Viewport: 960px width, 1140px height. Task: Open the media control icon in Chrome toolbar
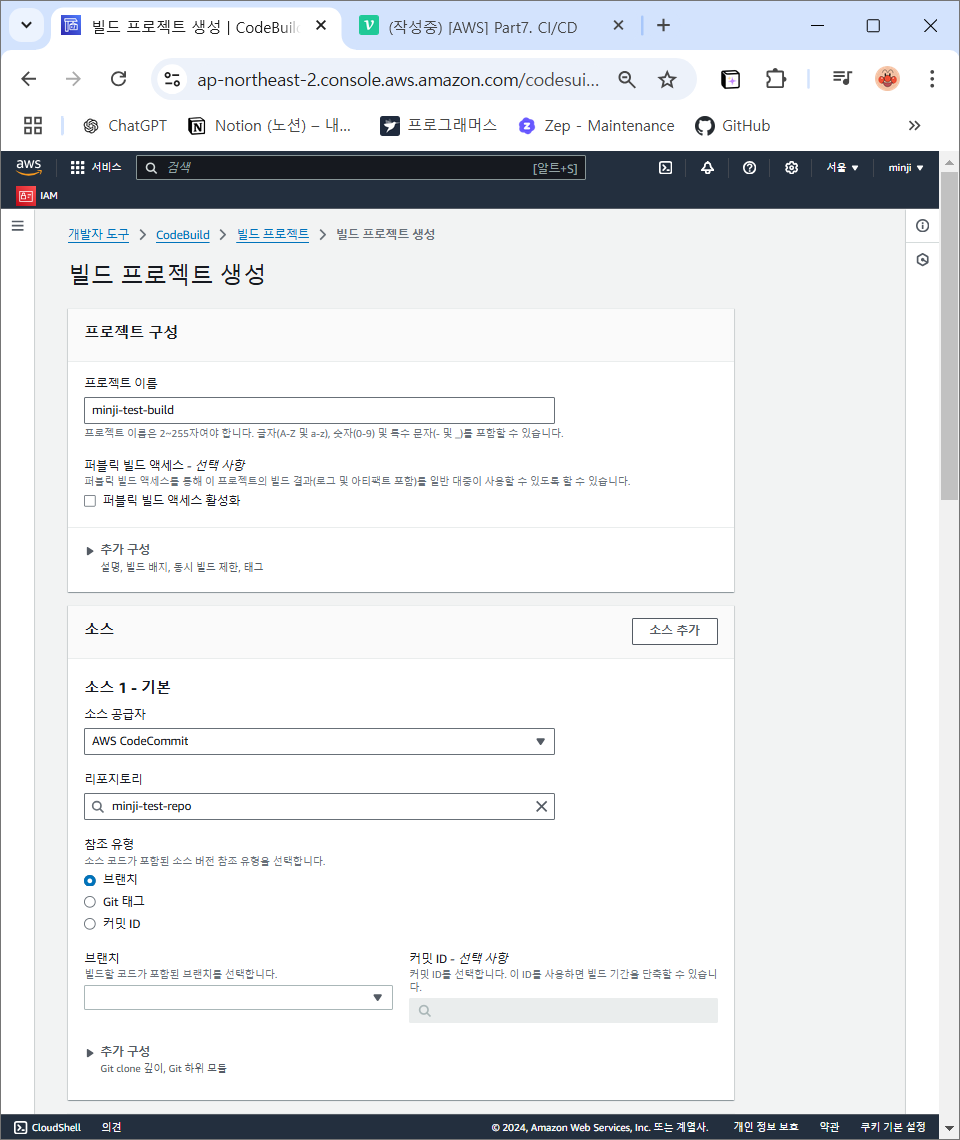click(842, 79)
